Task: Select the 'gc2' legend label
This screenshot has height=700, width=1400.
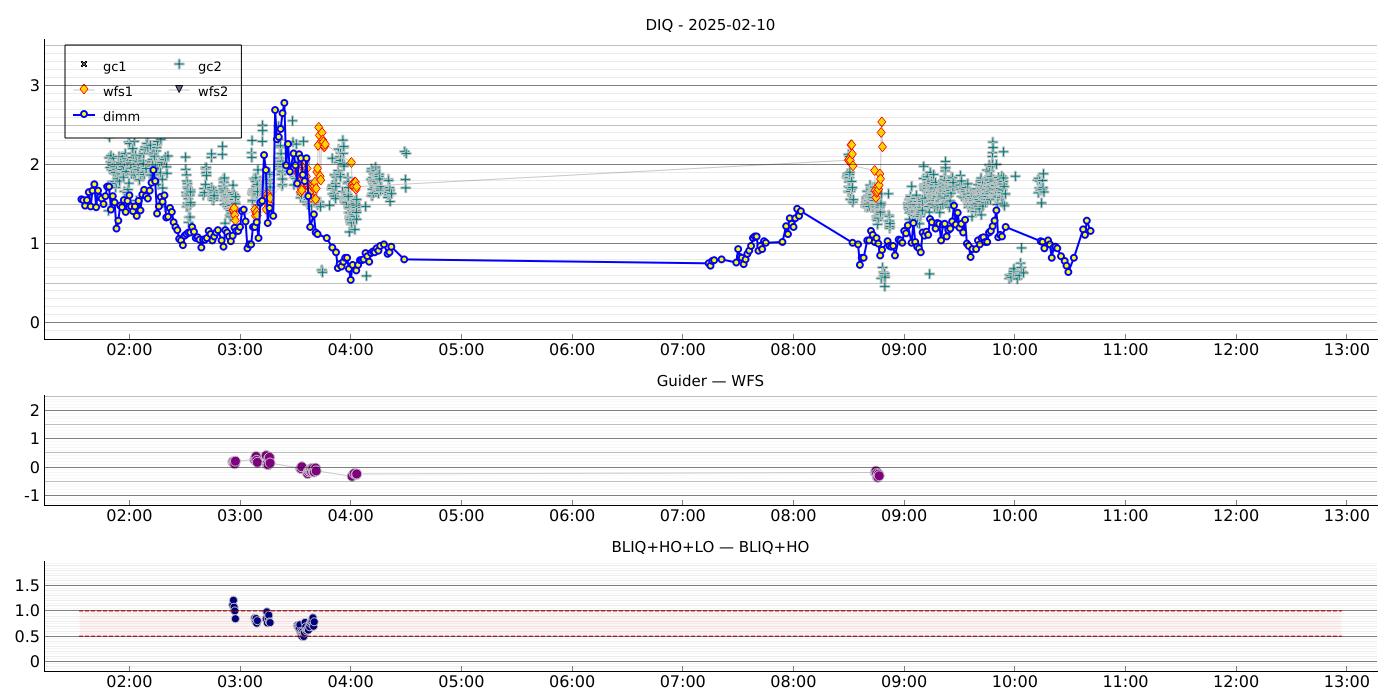Action: click(210, 67)
